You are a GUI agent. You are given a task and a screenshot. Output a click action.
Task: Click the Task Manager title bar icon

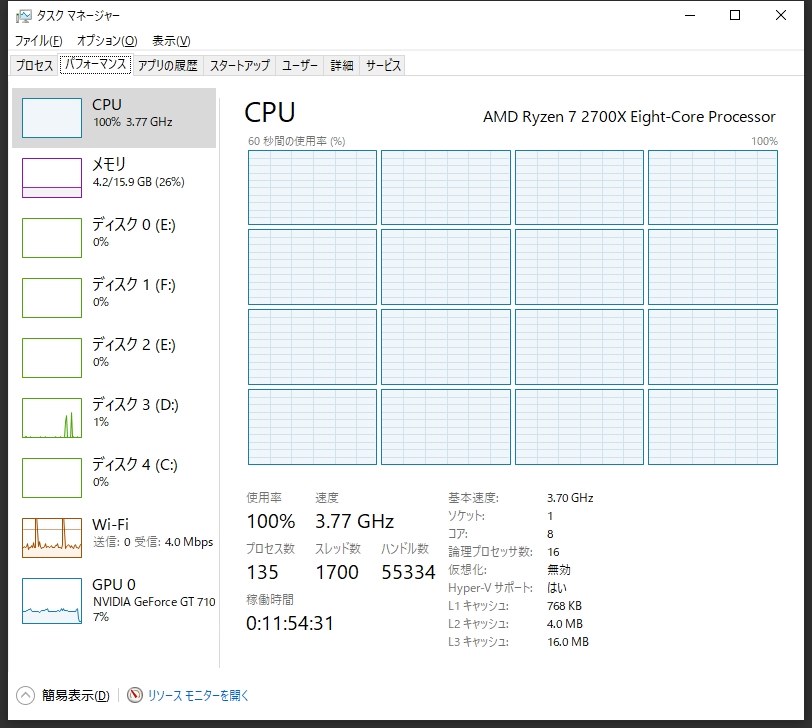[23, 16]
